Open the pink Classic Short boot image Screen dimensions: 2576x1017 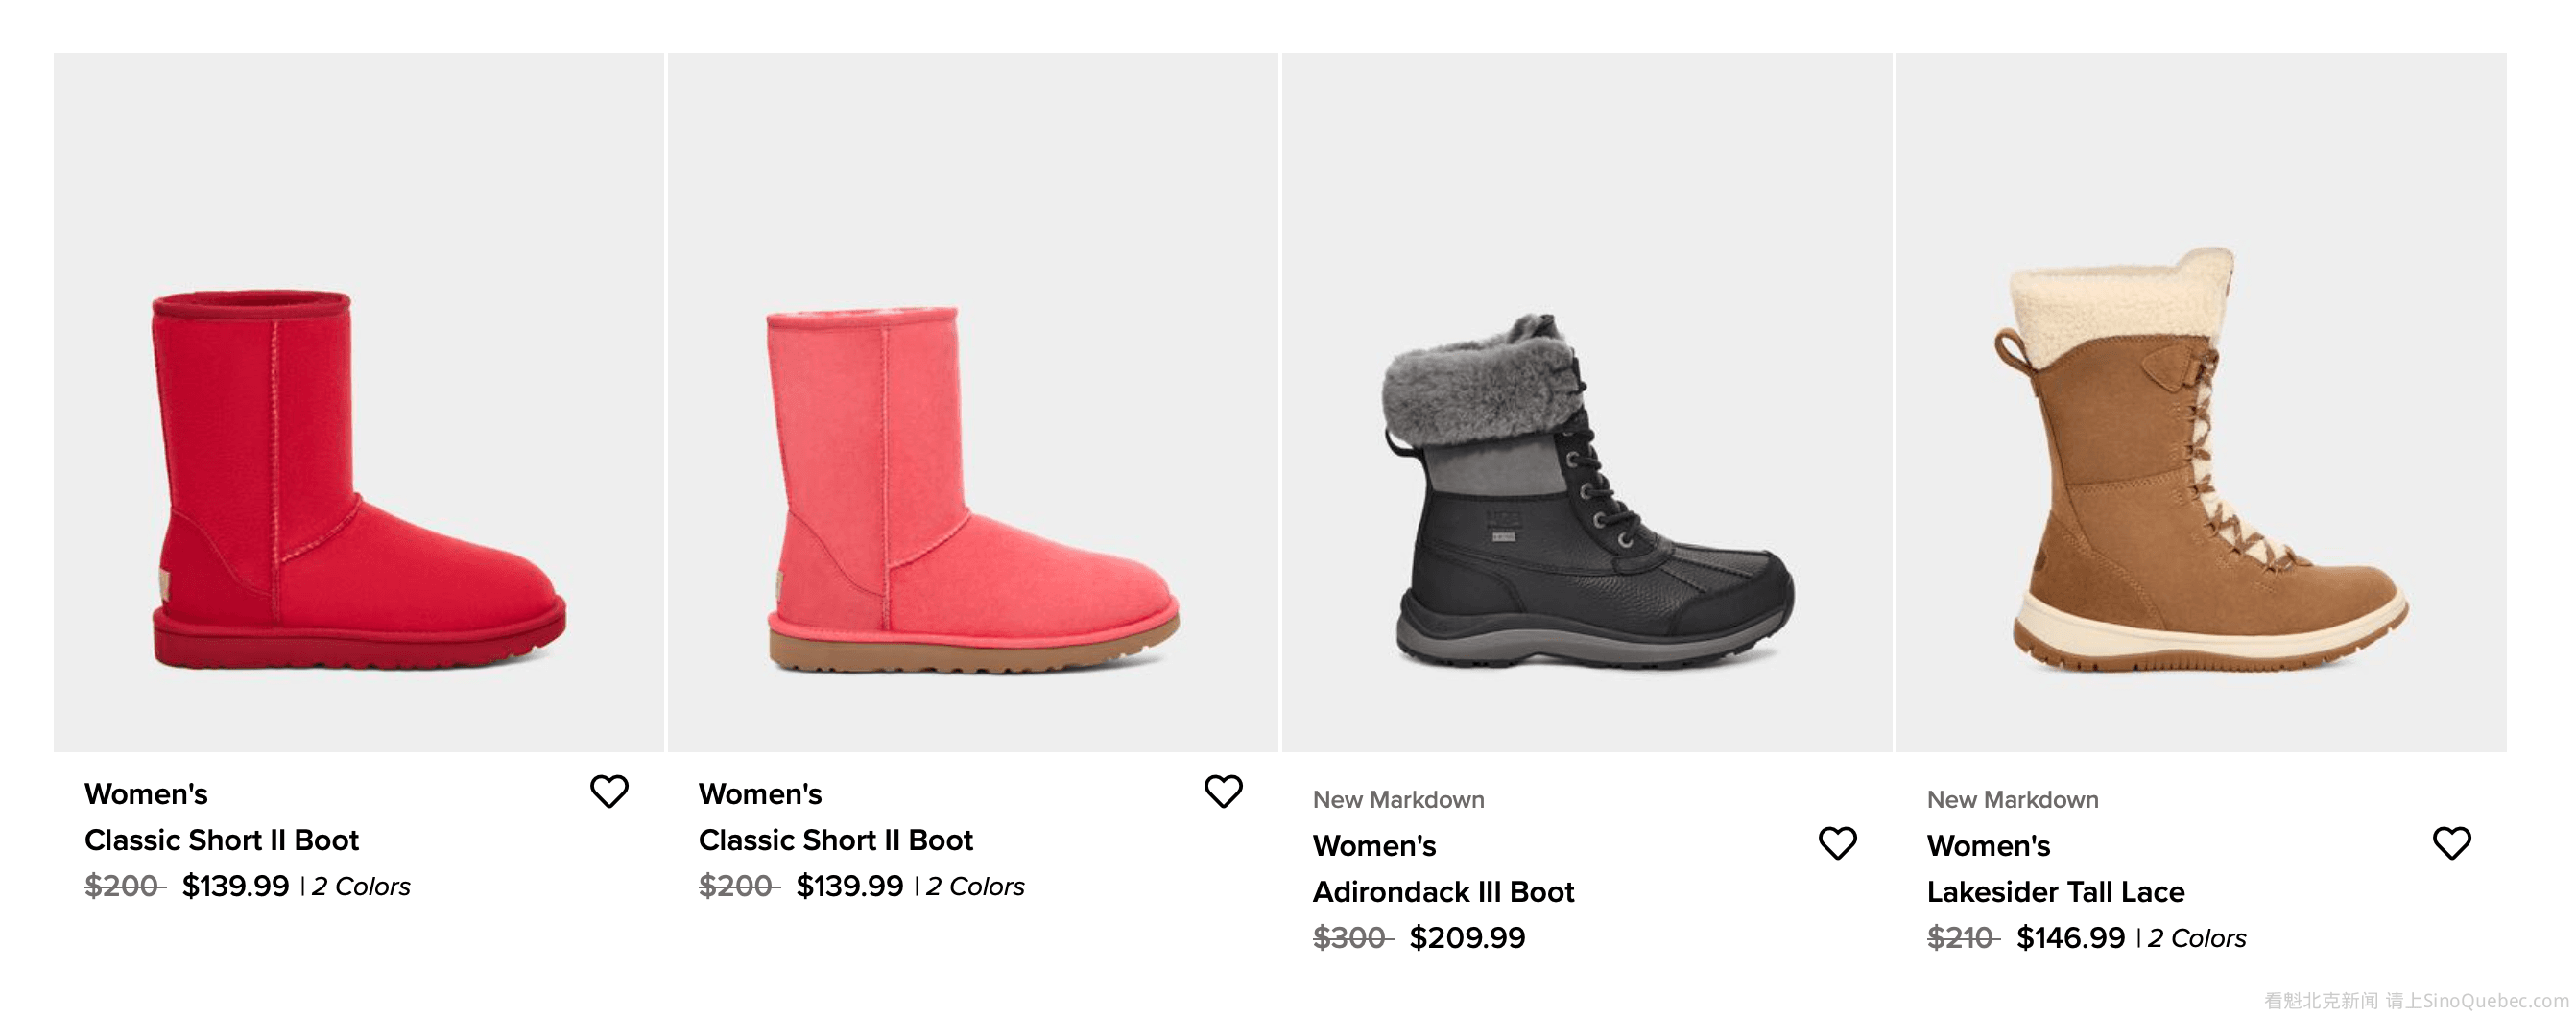972,480
